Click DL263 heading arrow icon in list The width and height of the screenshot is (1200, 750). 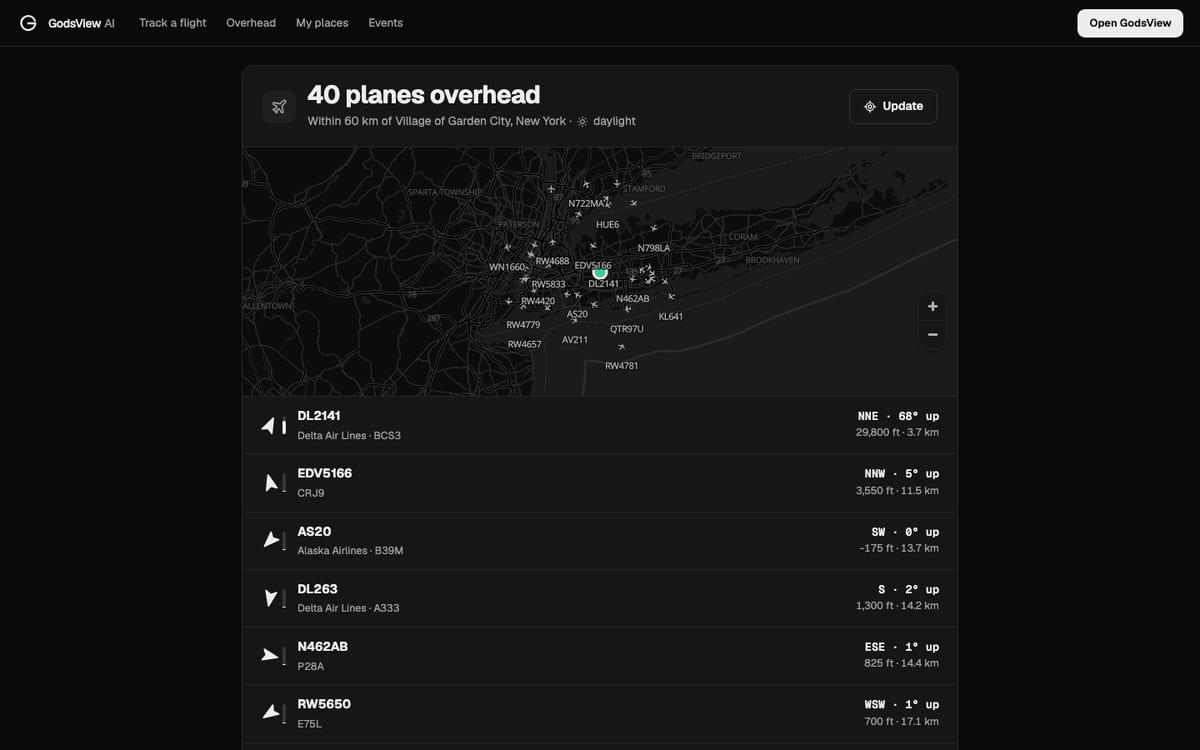click(273, 598)
